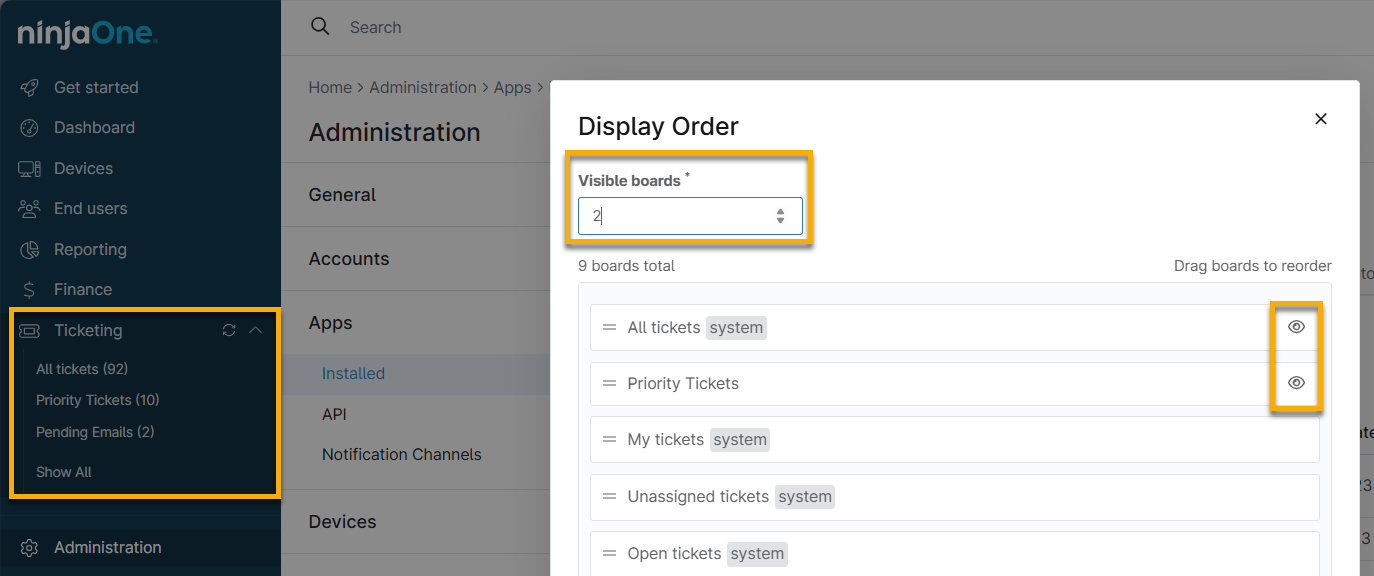This screenshot has height=576, width=1374.
Task: Click the End users icon
Action: (x=28, y=208)
